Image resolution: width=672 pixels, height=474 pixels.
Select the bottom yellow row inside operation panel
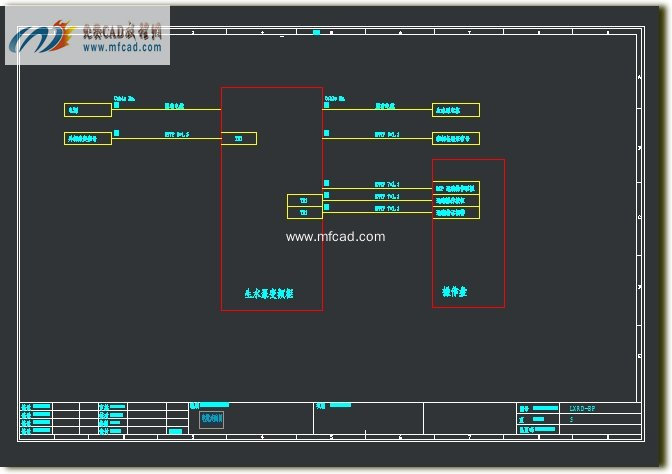click(456, 212)
